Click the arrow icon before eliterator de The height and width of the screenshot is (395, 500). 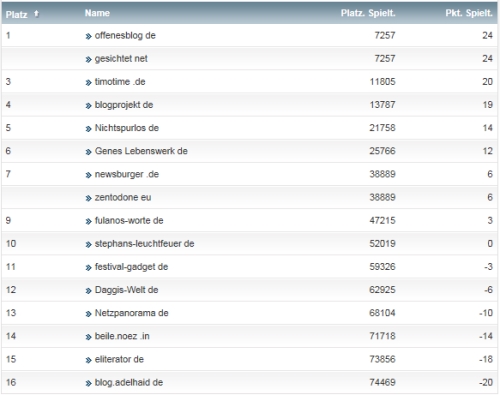[x=88, y=360]
